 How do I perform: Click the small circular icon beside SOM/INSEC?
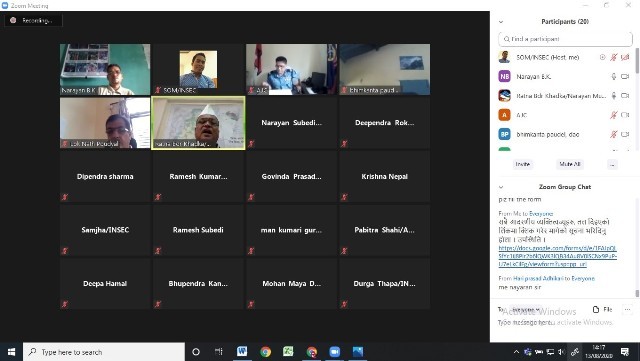[x=602, y=58]
